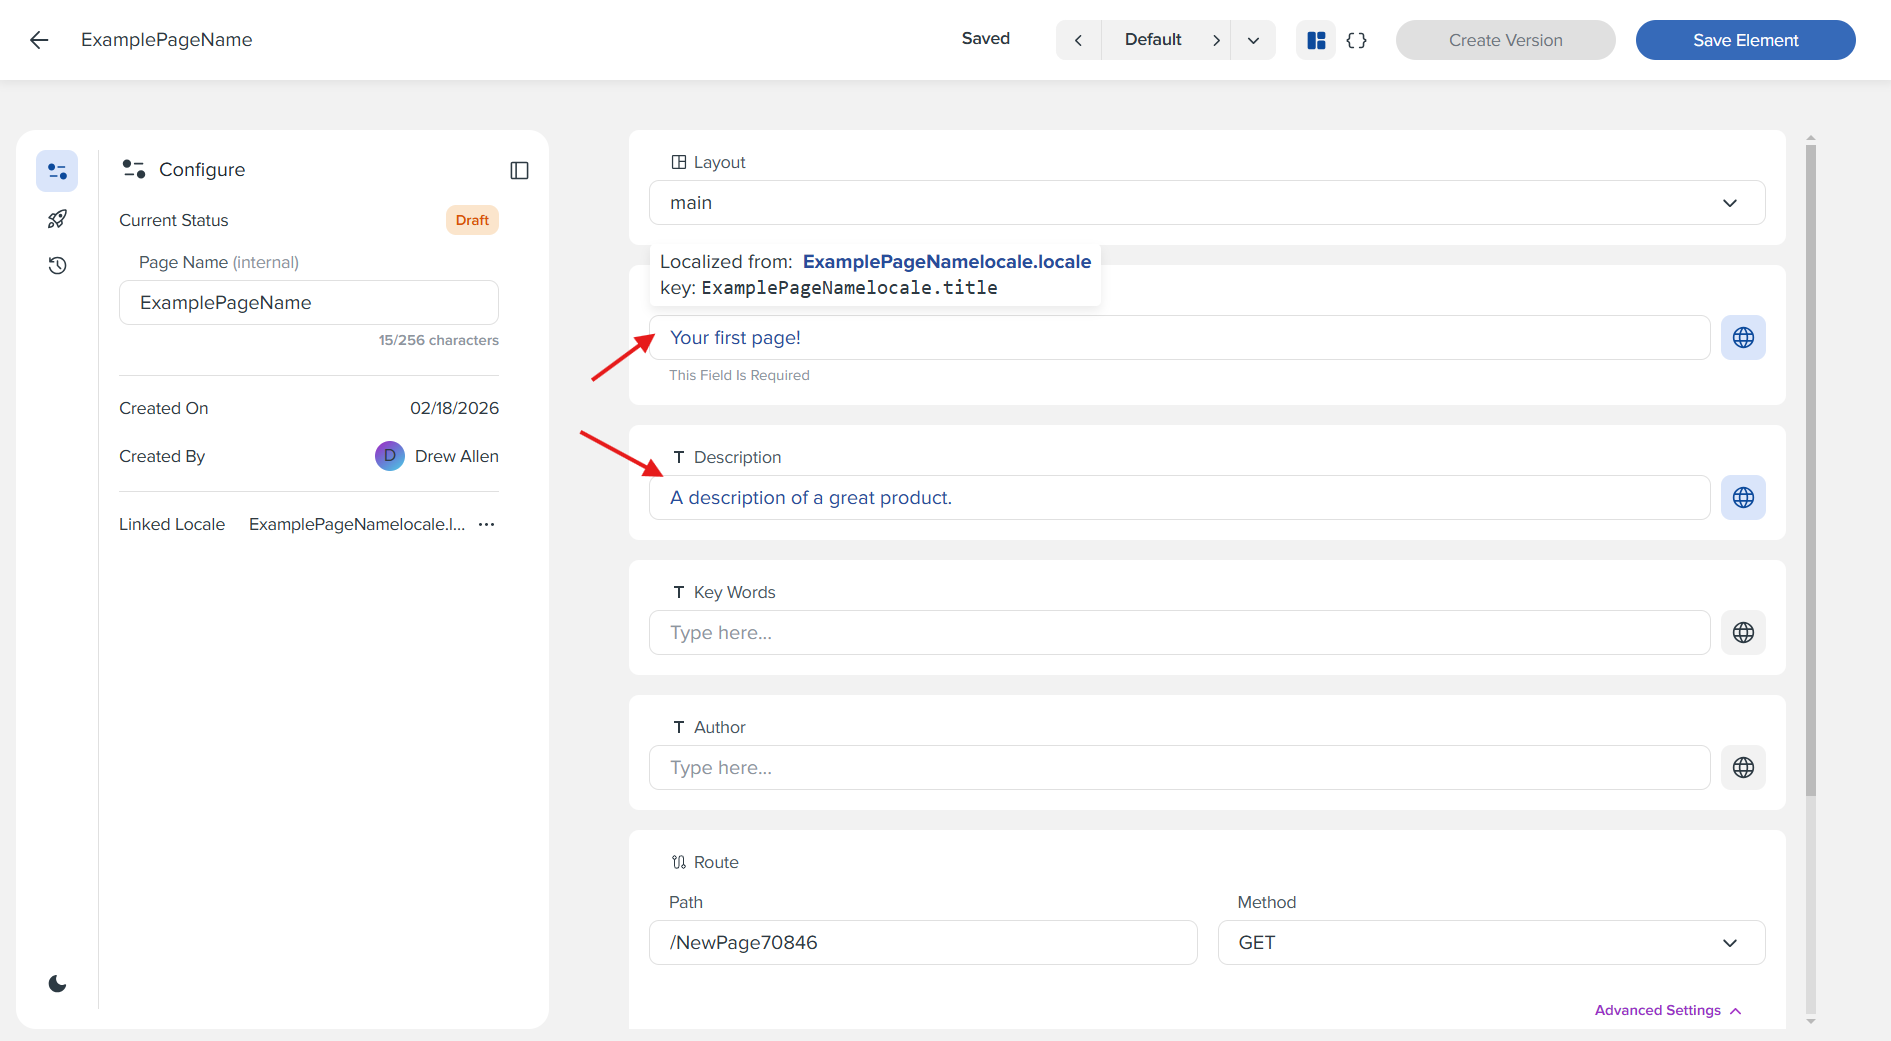Click the Save Element button
Image resolution: width=1891 pixels, height=1041 pixels.
coord(1745,40)
